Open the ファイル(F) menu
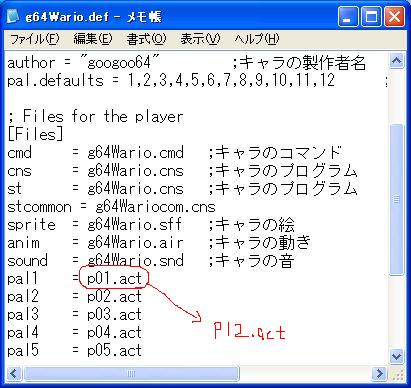The width and height of the screenshot is (411, 388). tap(35, 39)
